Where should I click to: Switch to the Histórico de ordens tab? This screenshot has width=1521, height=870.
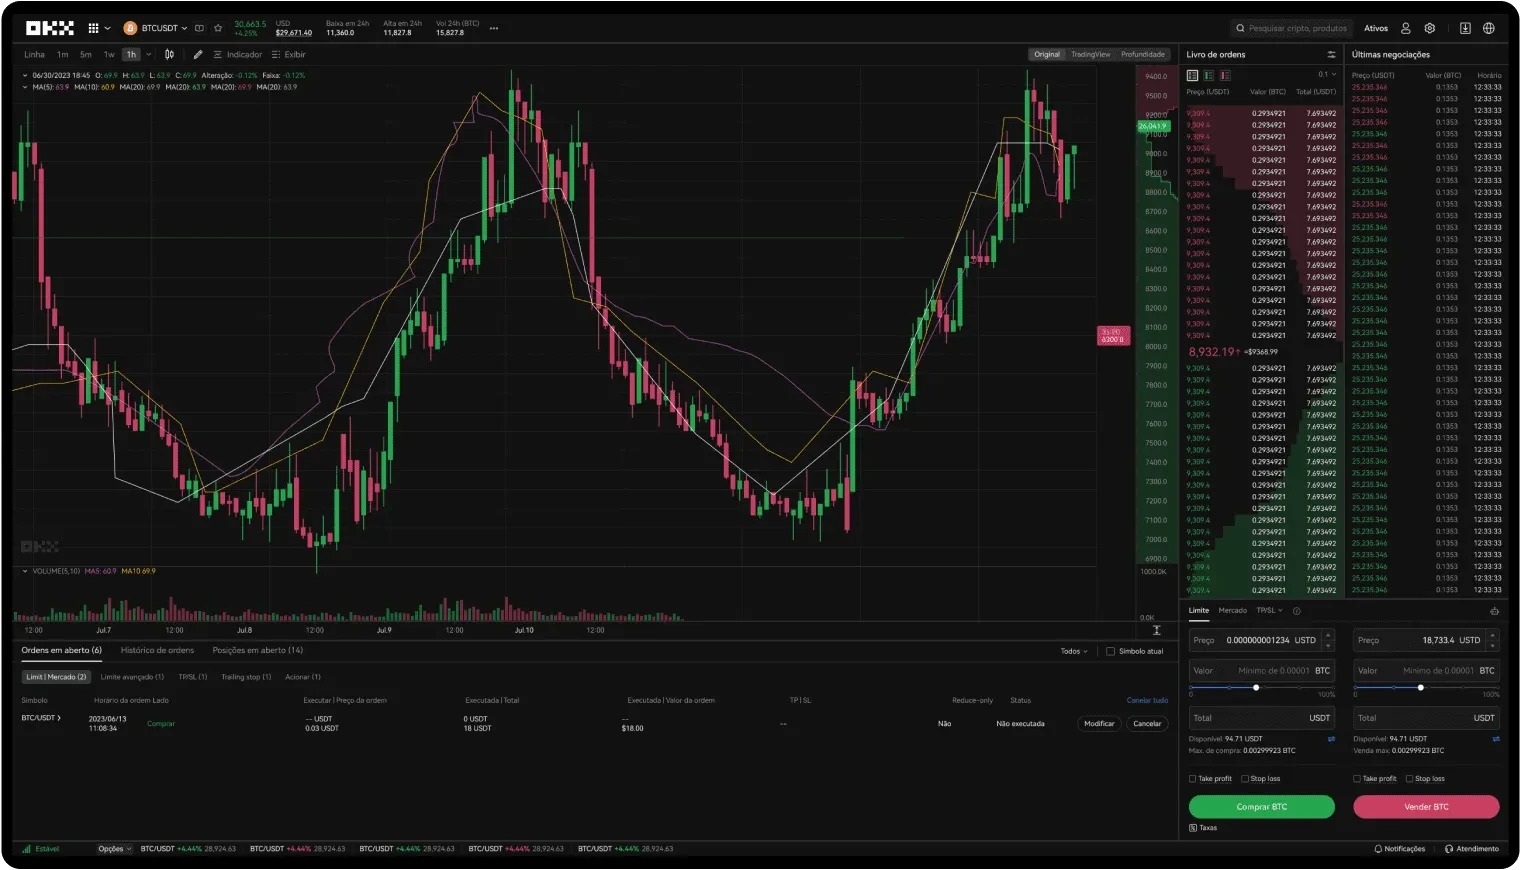[157, 650]
